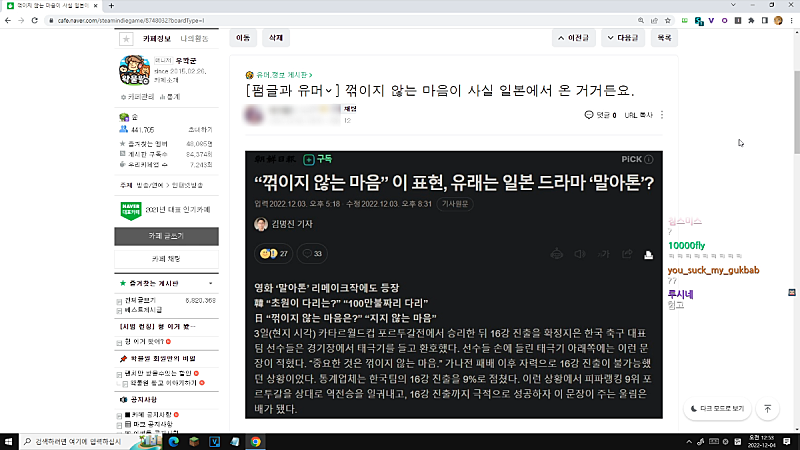Viewport: 800px width, 450px height.
Task: Open the 유머,정보 게시판 breadcrumb link
Action: (282, 75)
